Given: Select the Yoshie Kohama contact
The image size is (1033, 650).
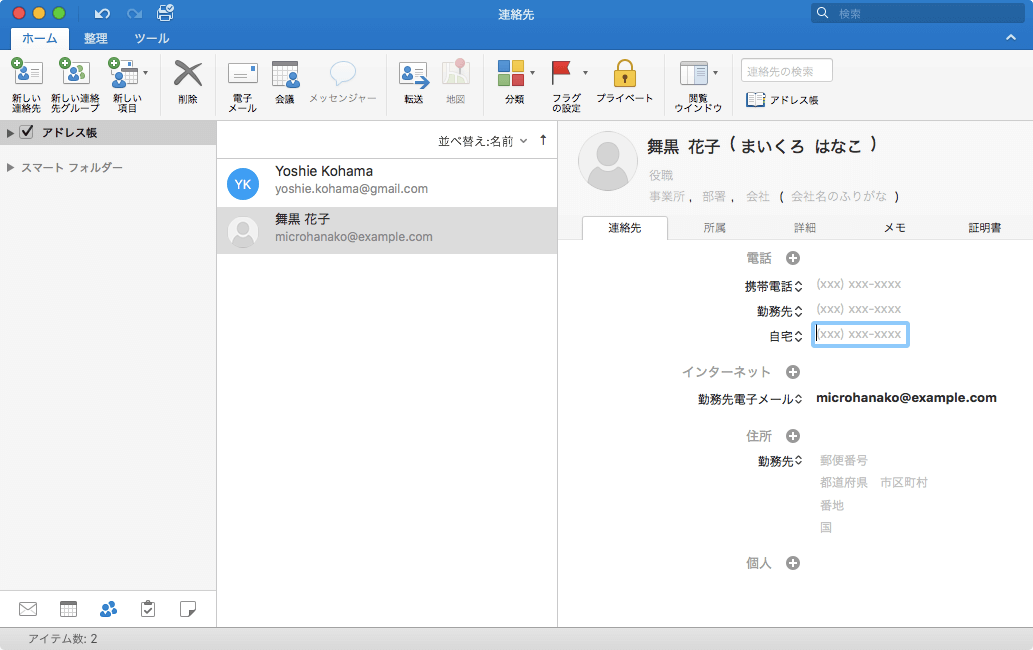Looking at the screenshot, I should tap(387, 183).
